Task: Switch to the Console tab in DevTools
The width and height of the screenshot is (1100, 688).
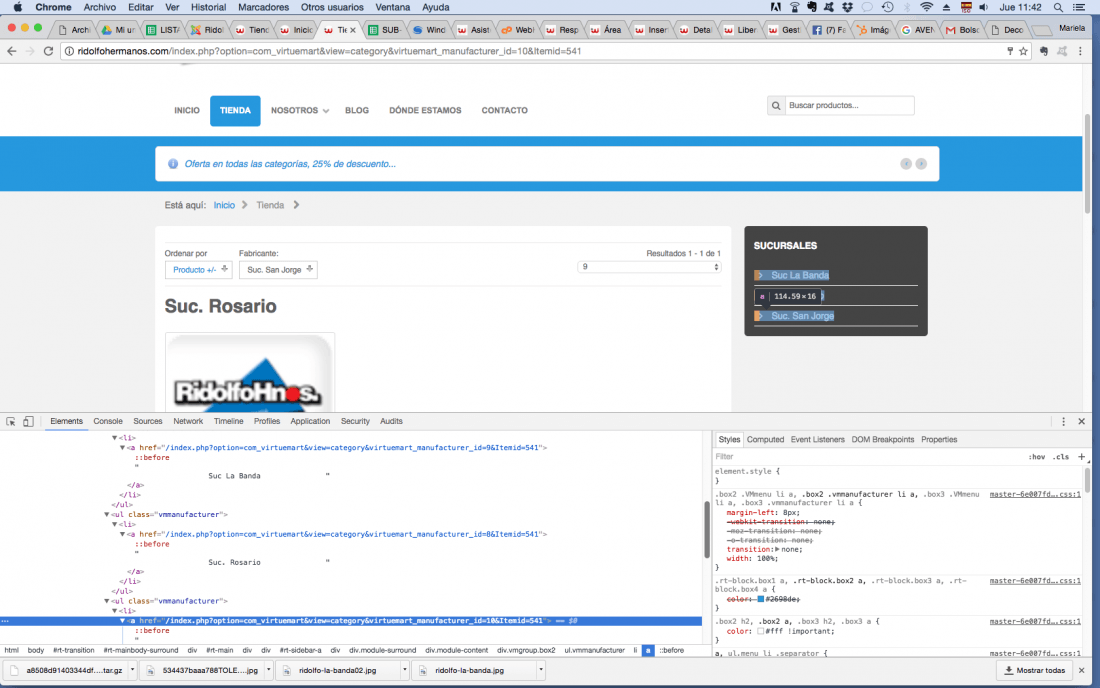Action: point(108,421)
